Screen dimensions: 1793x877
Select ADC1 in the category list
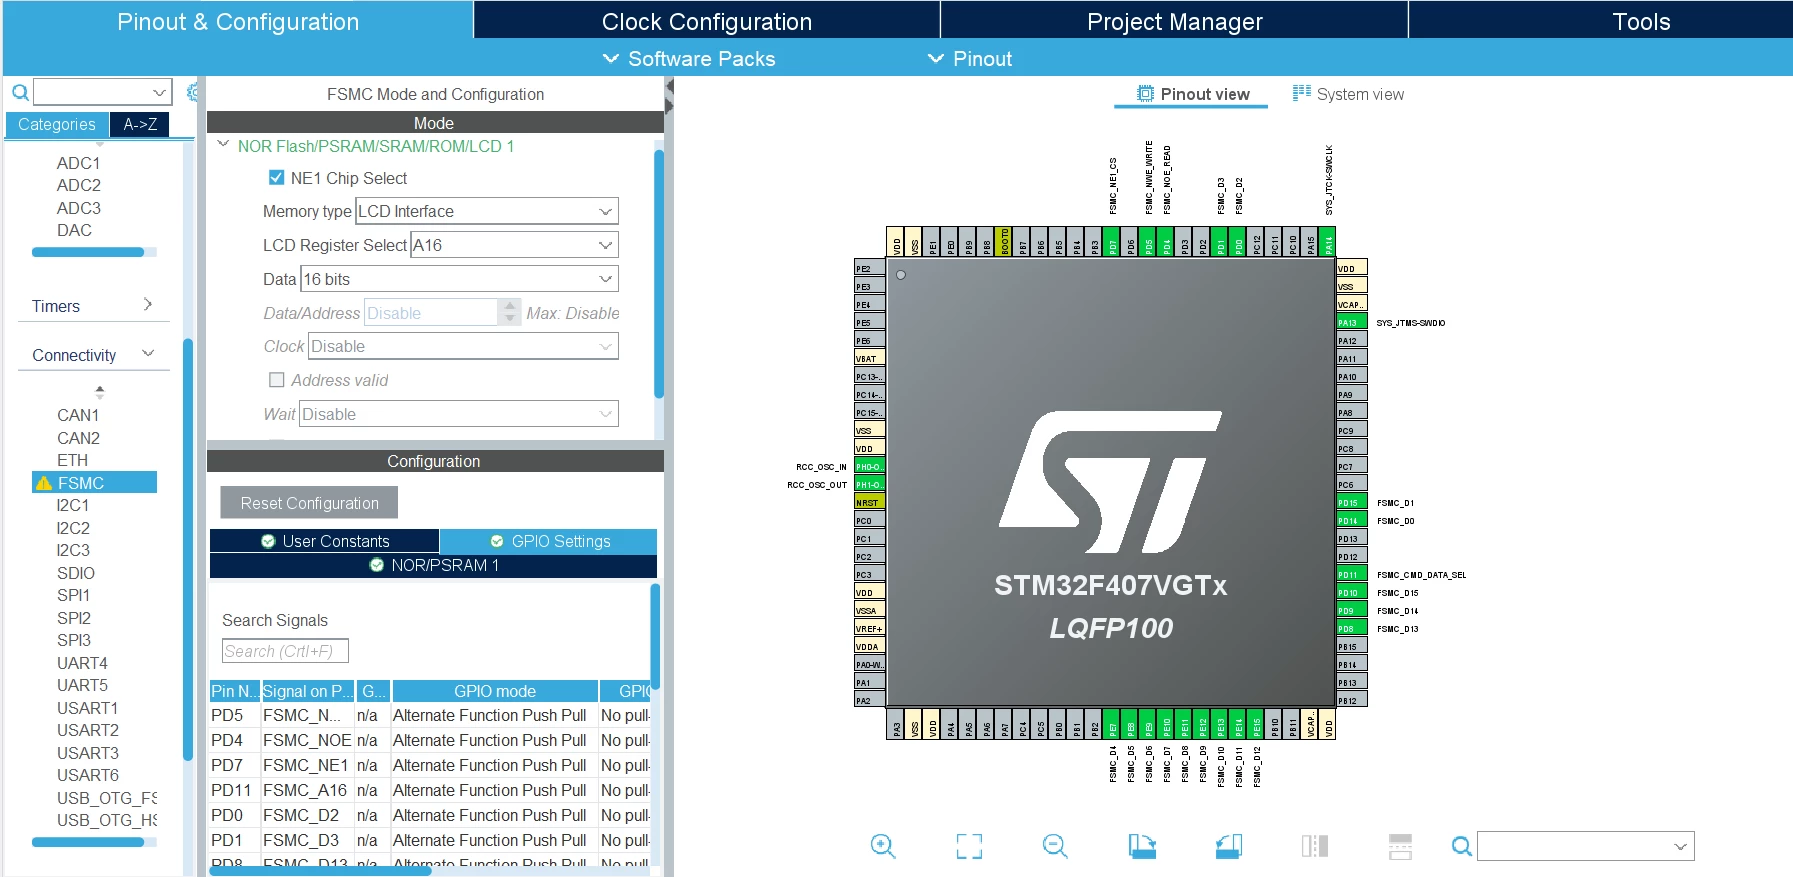tap(78, 163)
